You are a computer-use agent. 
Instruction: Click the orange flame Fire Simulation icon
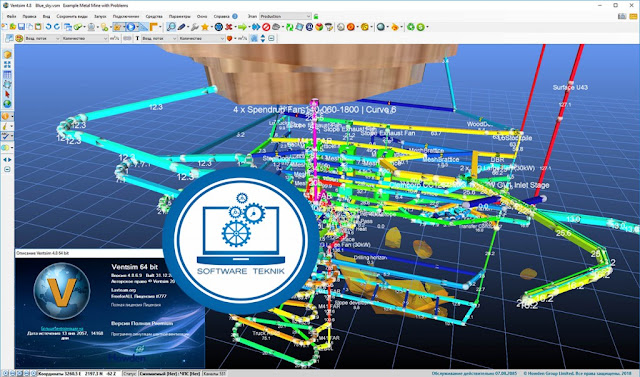[395, 27]
